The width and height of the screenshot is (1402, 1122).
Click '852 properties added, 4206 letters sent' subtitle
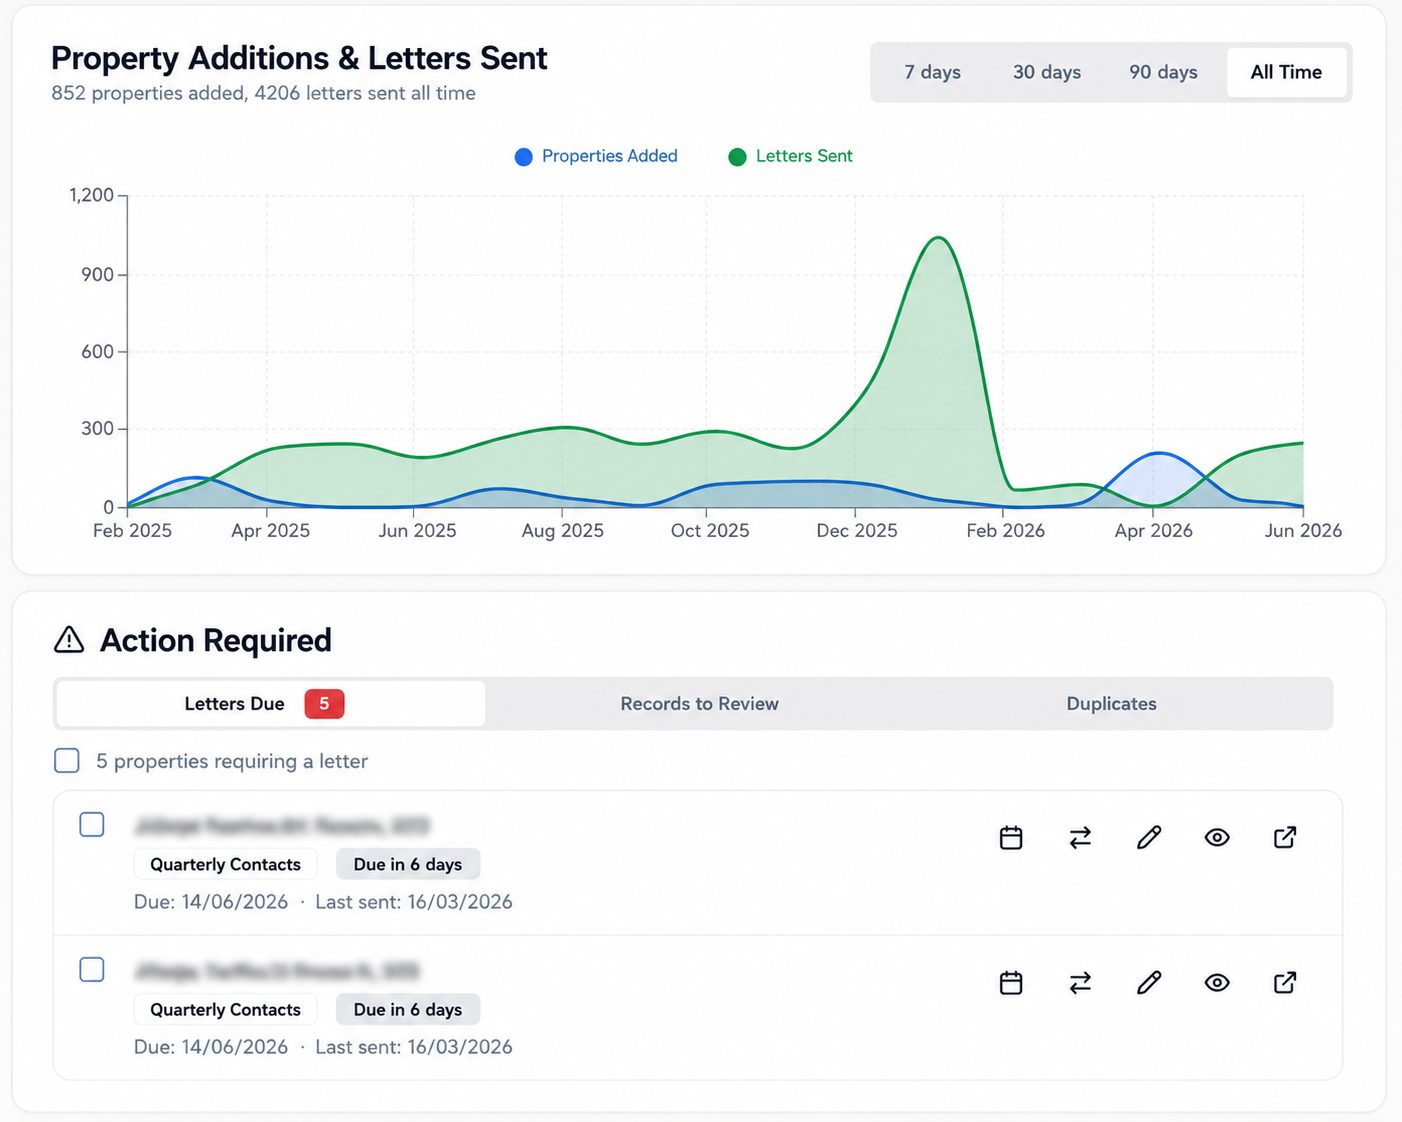tap(263, 93)
